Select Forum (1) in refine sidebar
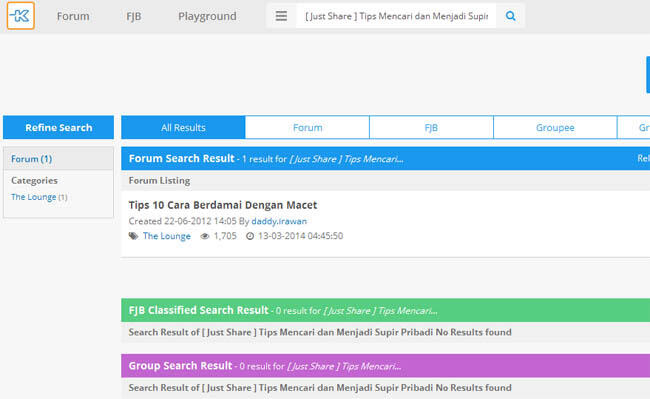 [32, 159]
